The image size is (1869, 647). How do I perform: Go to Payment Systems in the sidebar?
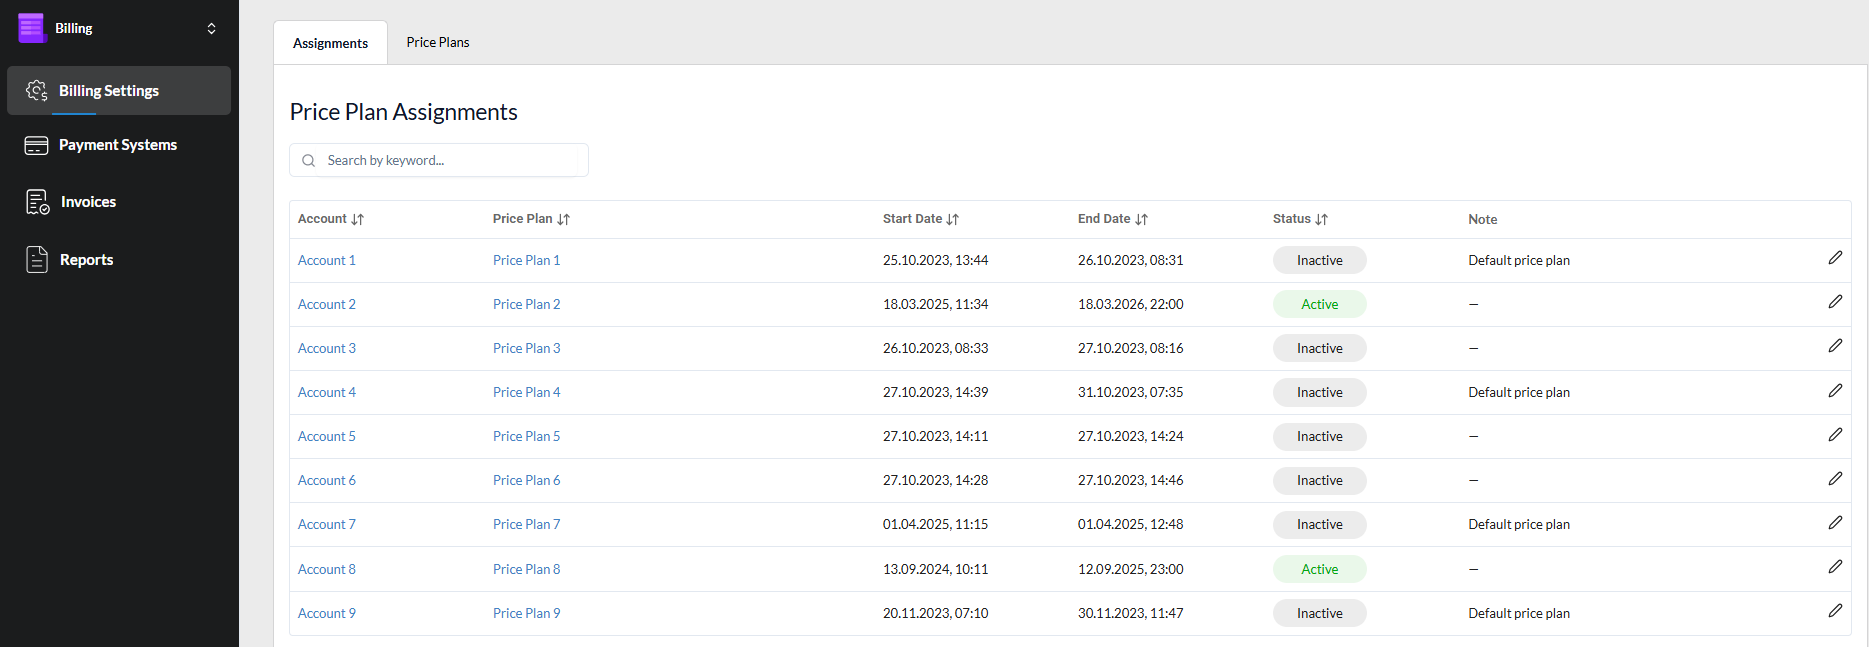[x=117, y=145]
